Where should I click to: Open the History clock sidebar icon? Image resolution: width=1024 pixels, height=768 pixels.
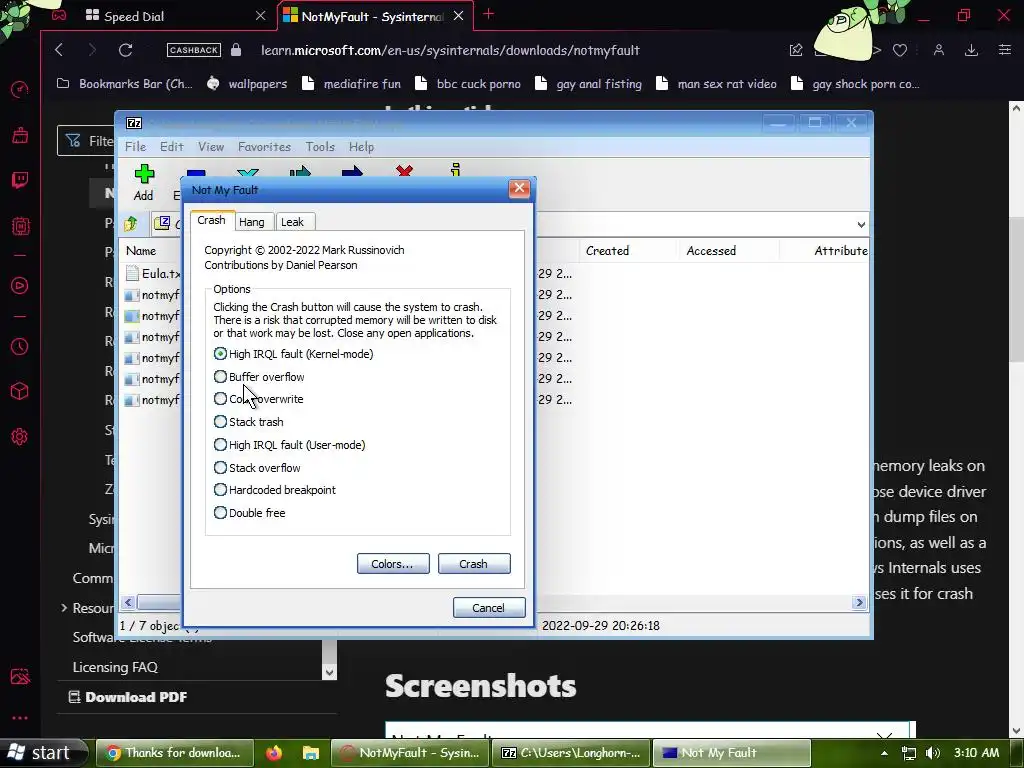20,346
